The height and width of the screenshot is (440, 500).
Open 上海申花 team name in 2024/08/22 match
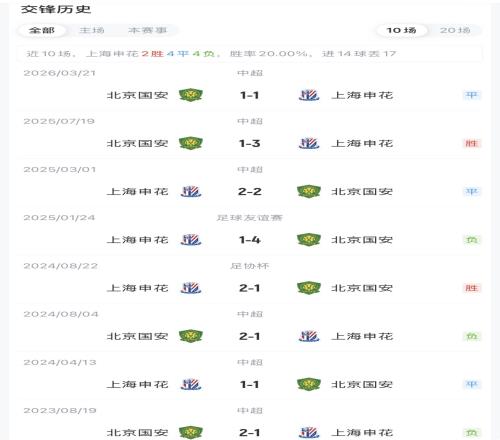pyautogui.click(x=138, y=288)
